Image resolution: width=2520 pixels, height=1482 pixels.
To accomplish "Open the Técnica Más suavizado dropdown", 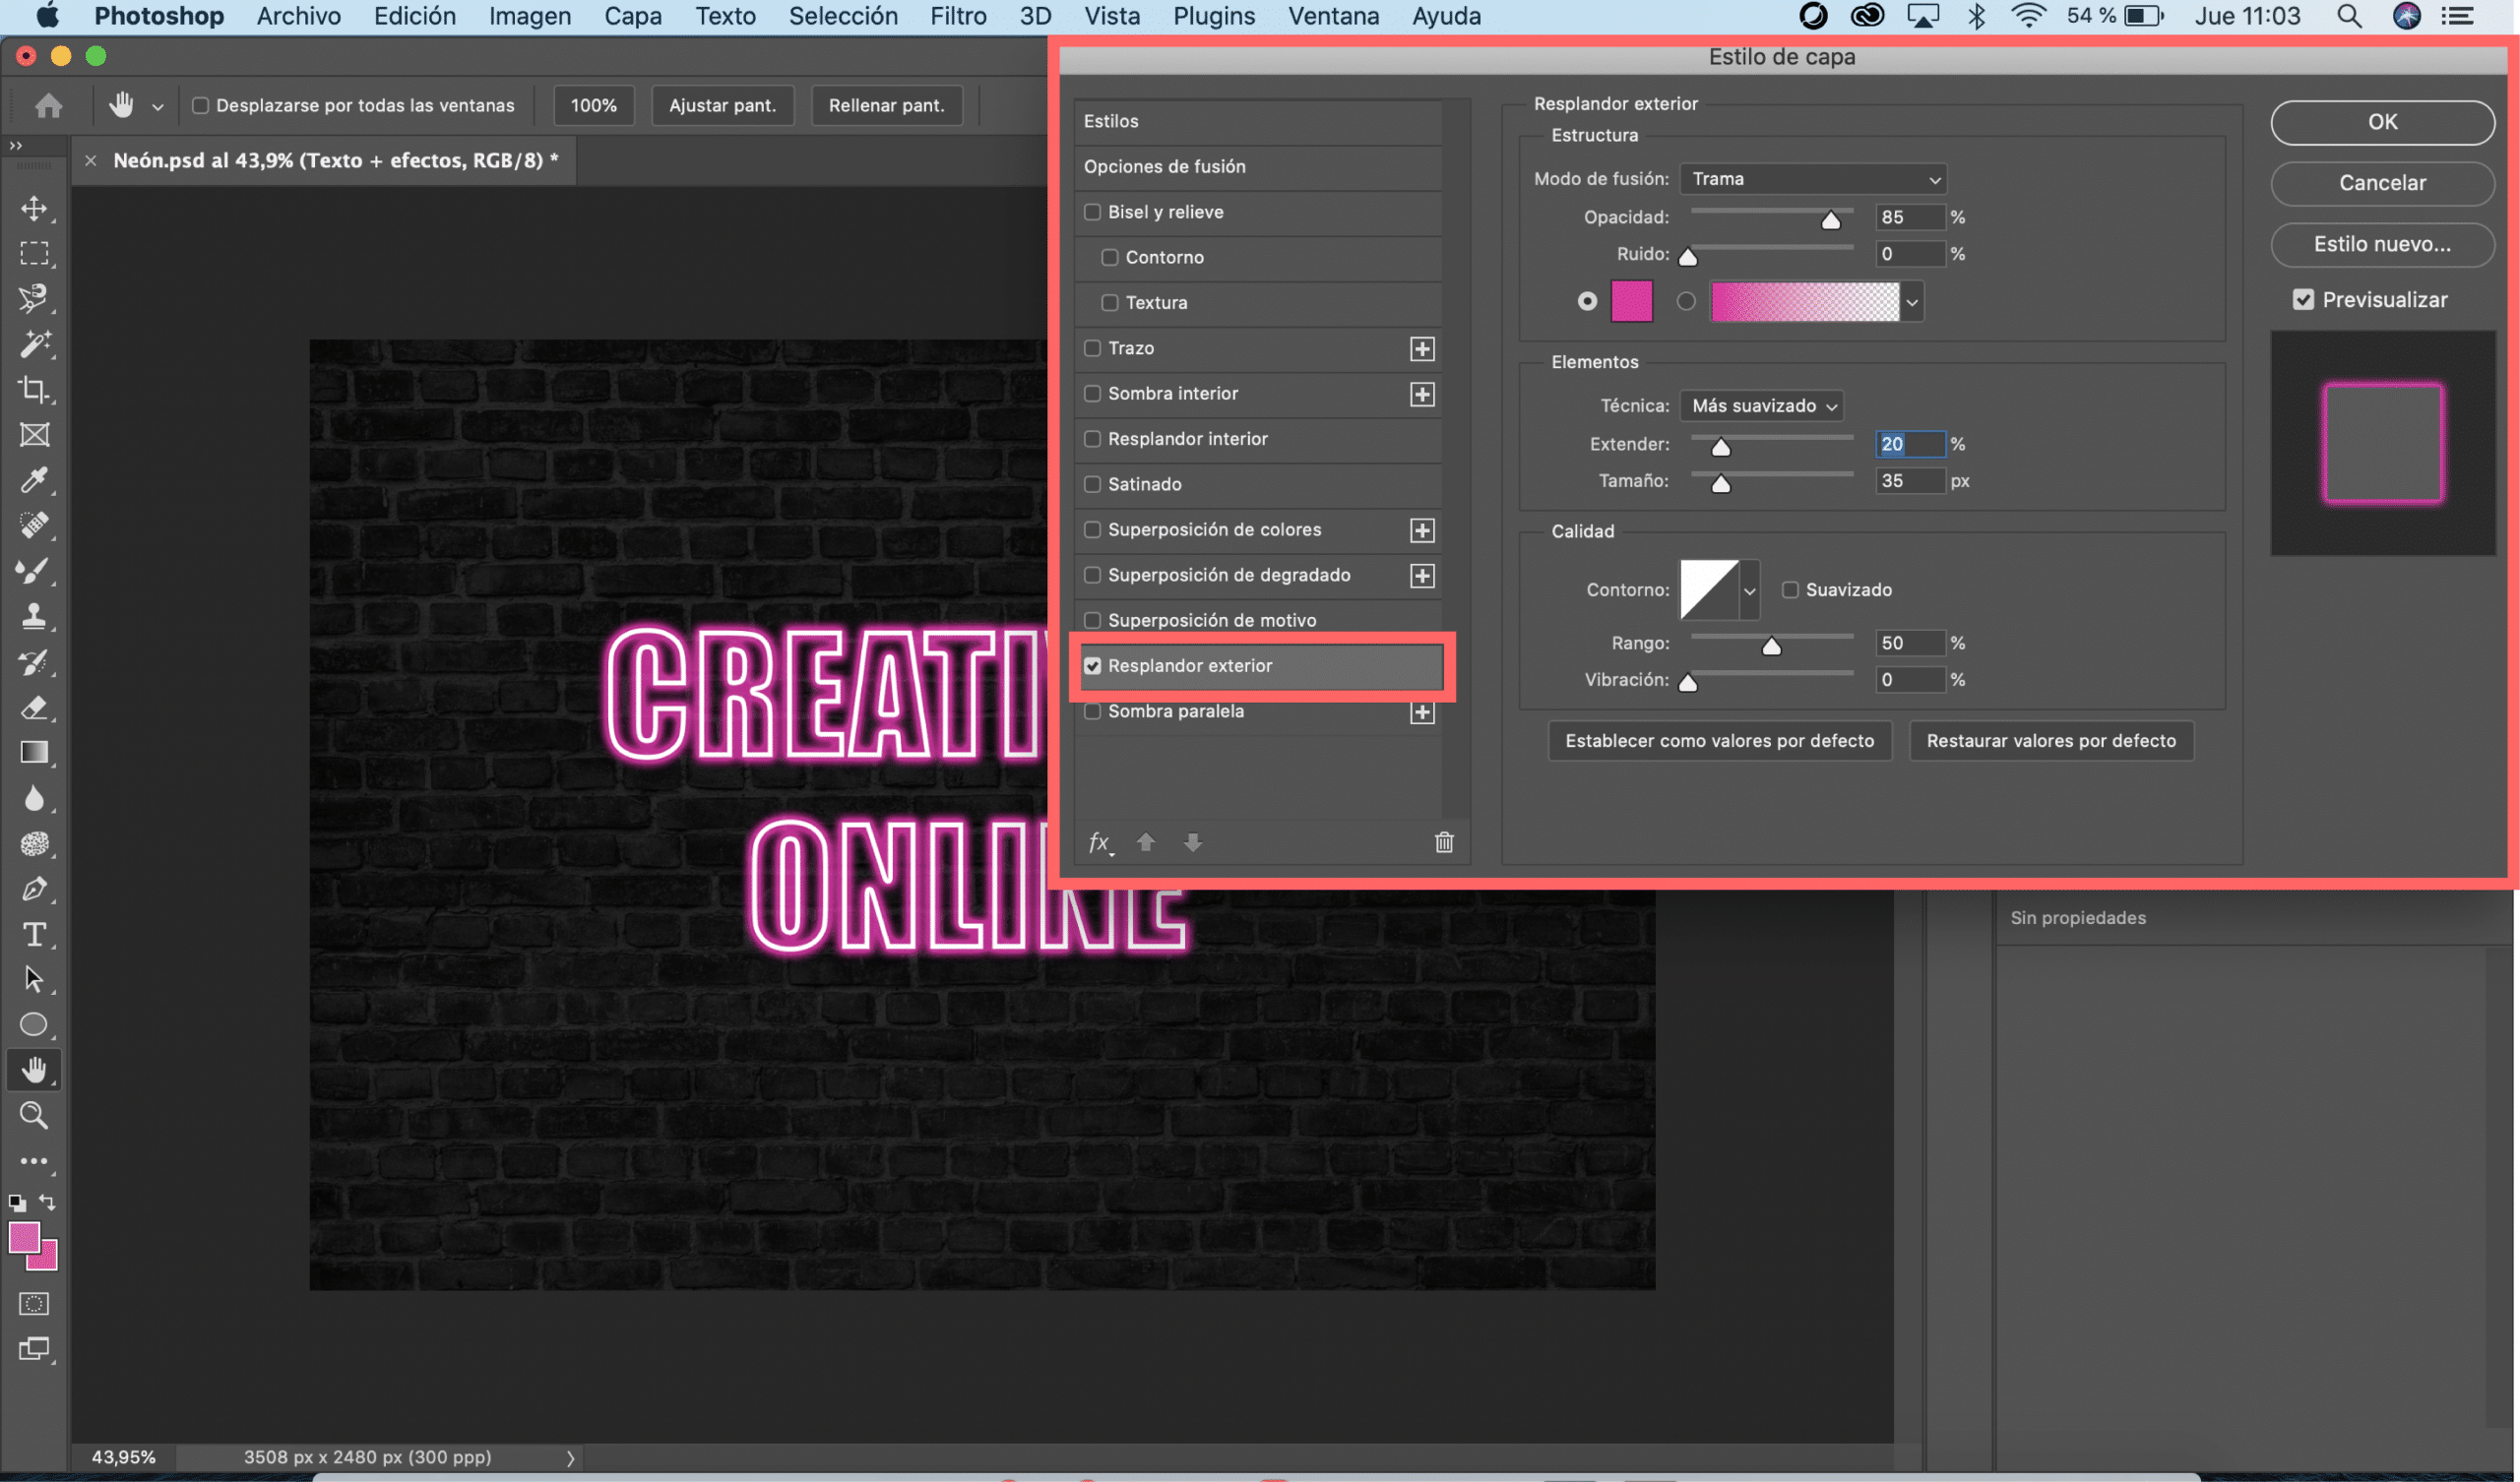I will [1762, 406].
